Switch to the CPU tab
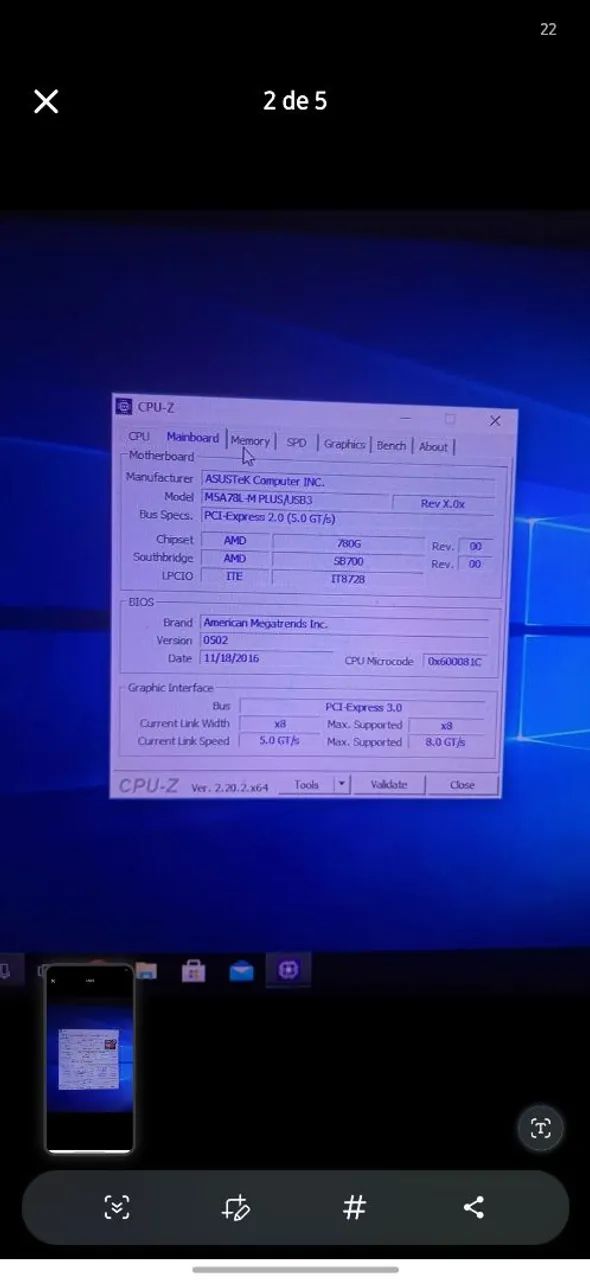 (139, 436)
